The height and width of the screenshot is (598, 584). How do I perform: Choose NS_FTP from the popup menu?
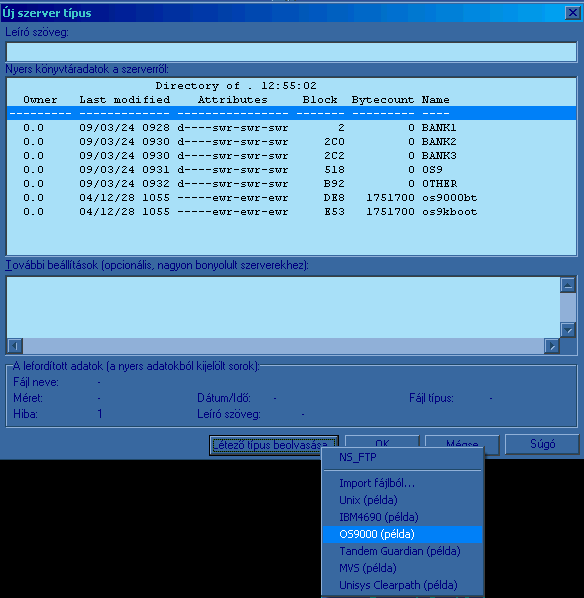pyautogui.click(x=402, y=457)
